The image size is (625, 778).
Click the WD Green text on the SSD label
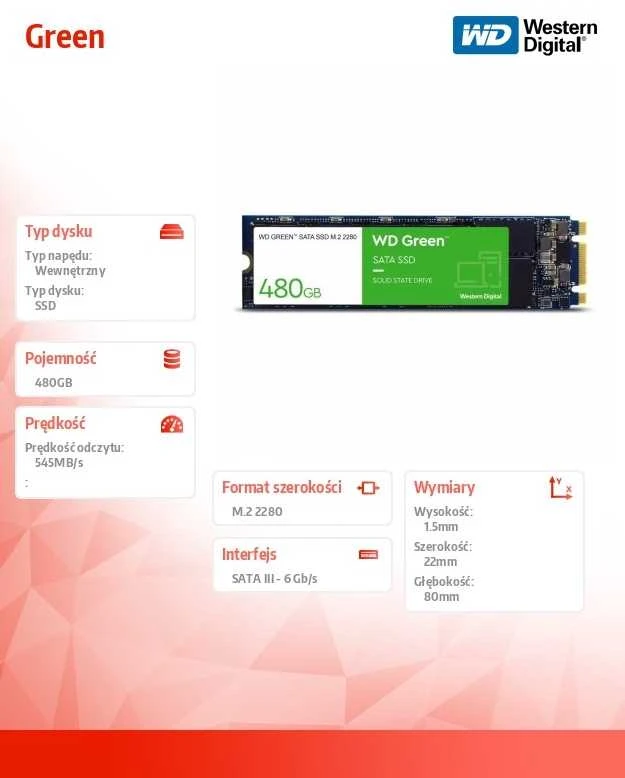[x=409, y=241]
